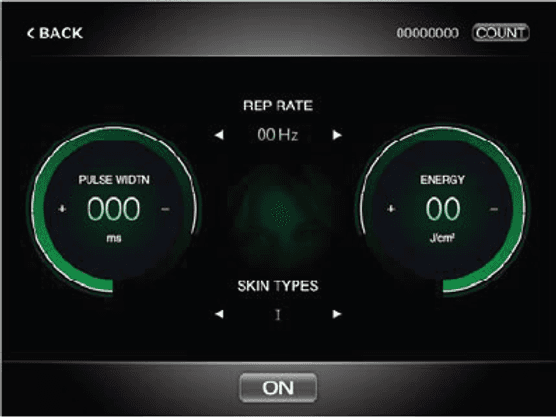Decrease rep rate with the left arrow
The height and width of the screenshot is (417, 556).
219,135
